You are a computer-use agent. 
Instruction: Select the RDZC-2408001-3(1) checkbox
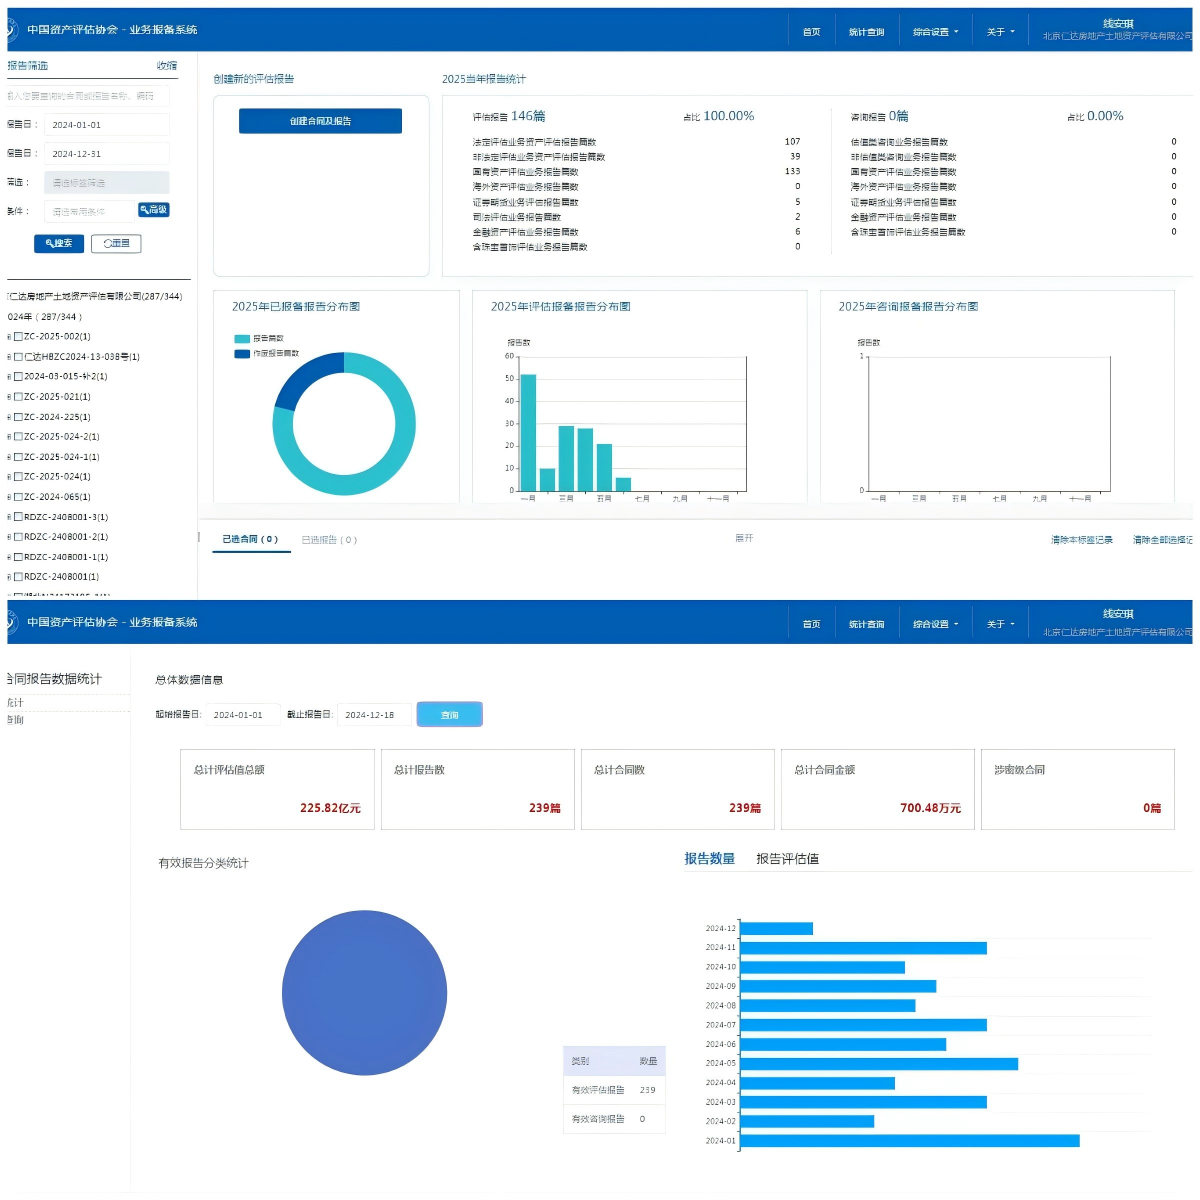18,517
